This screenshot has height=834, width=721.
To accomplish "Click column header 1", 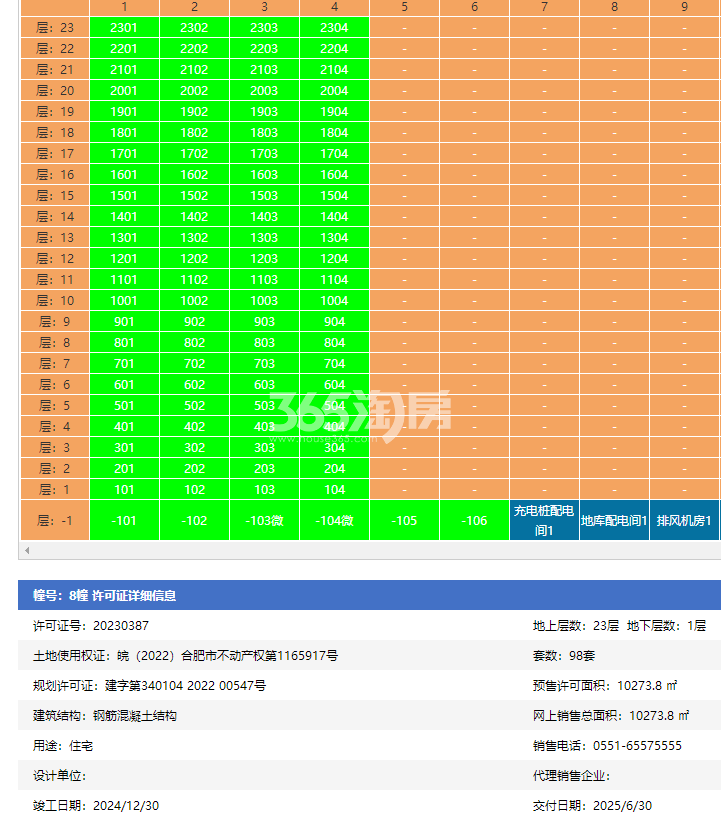I will point(124,7).
